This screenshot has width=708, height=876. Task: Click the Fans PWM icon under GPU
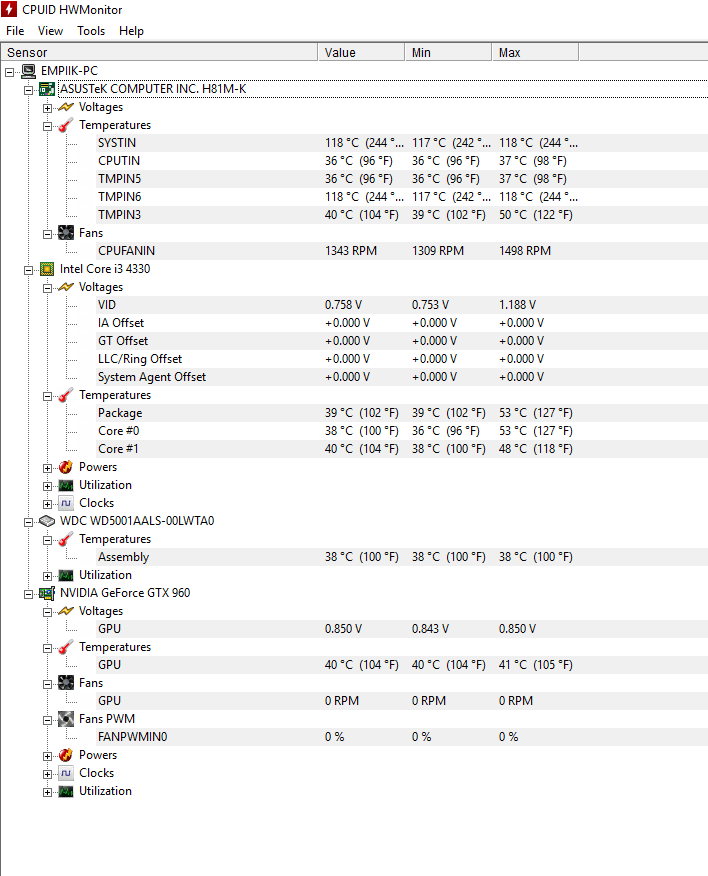66,719
